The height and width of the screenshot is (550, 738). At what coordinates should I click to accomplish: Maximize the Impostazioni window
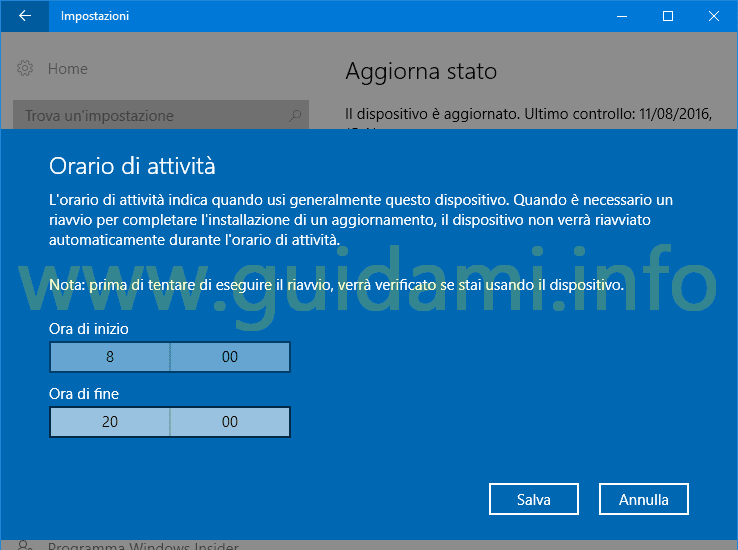(667, 16)
